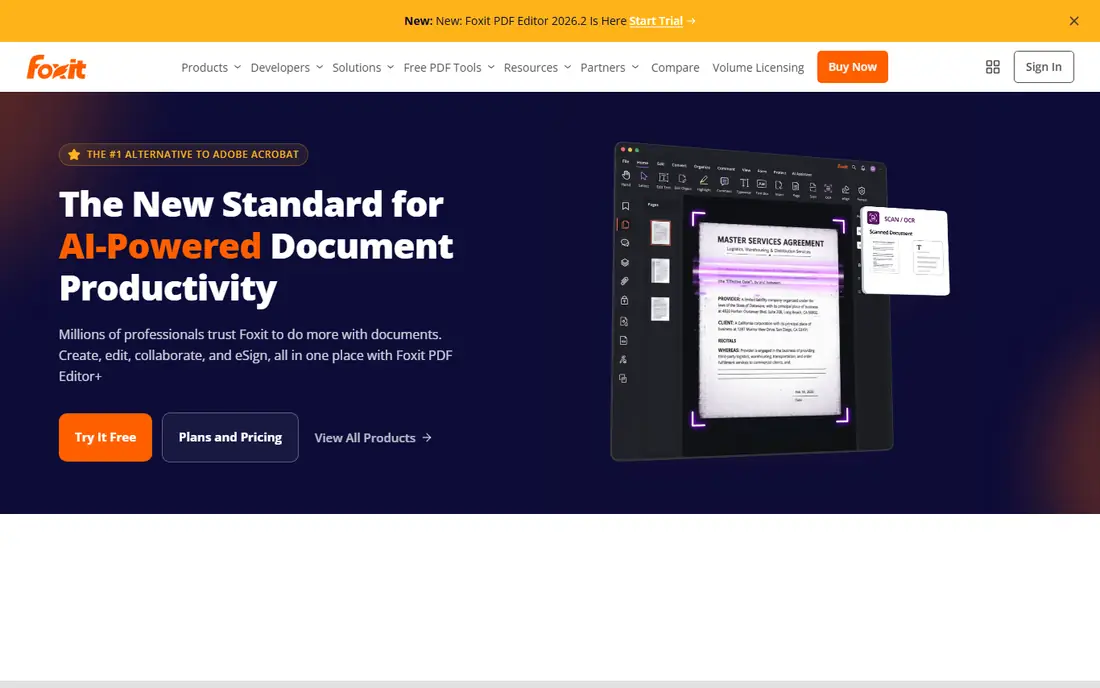Click the heading 'The New Standard for'
This screenshot has width=1100, height=688.
point(251,204)
